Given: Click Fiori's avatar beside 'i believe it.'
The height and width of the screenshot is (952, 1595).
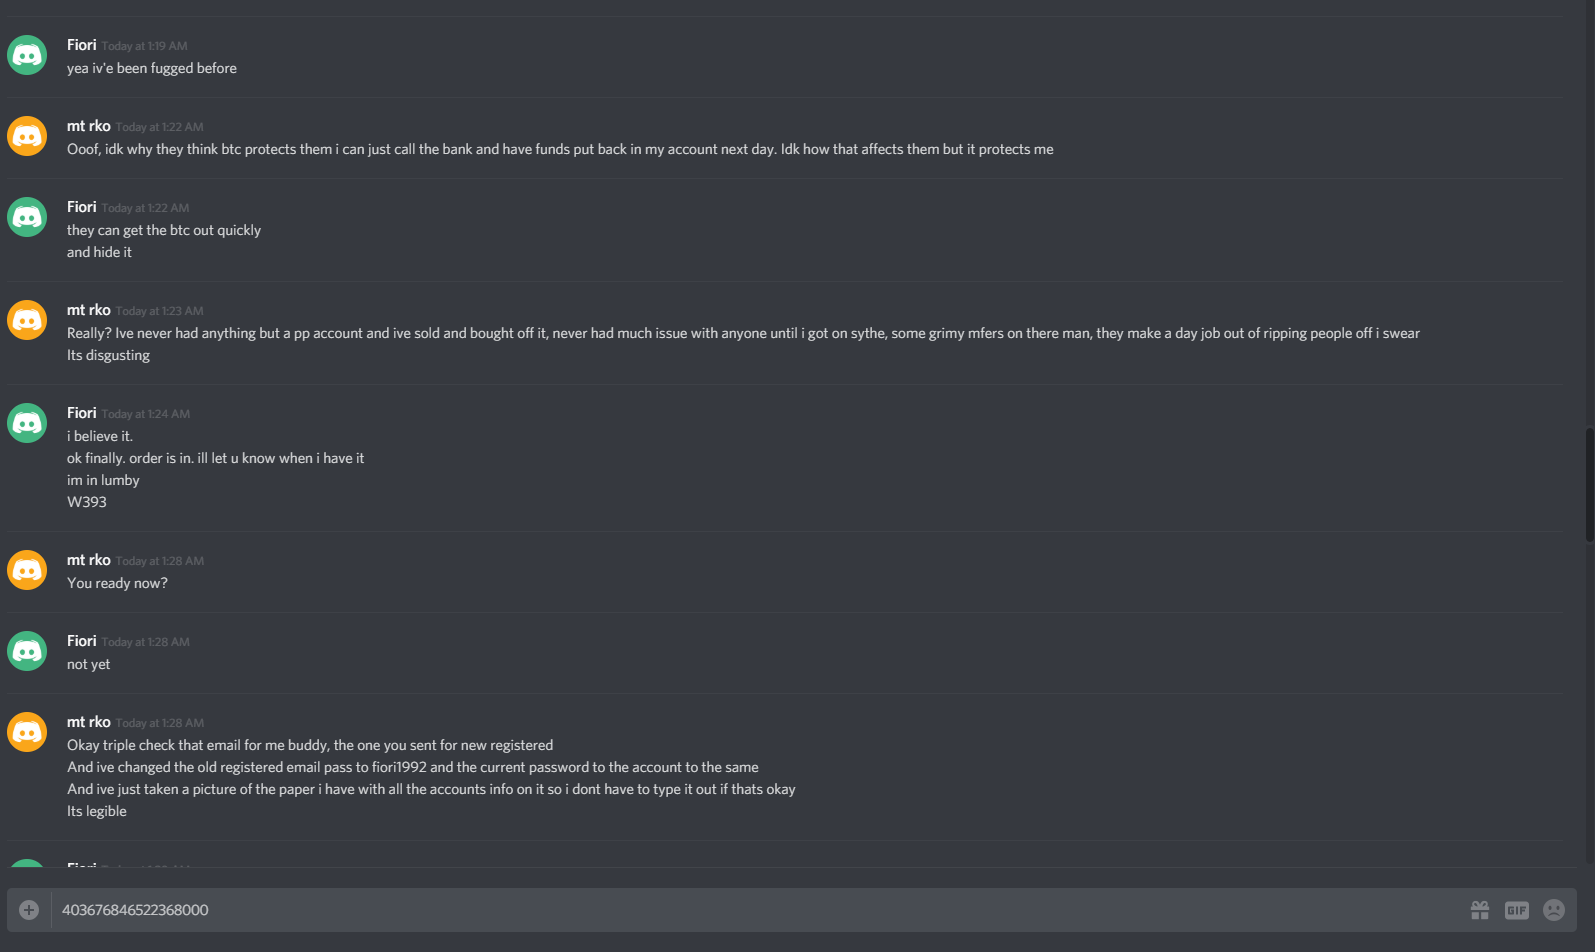Looking at the screenshot, I should 27,423.
